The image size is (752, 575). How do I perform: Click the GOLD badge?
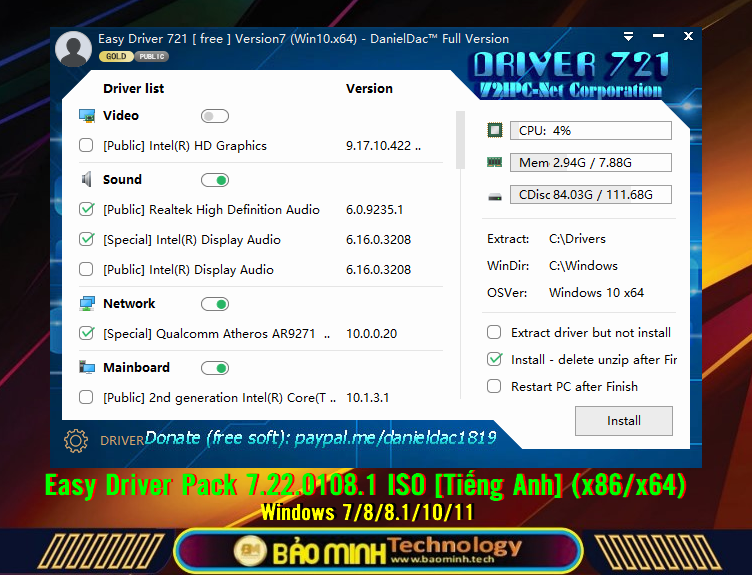(x=116, y=57)
